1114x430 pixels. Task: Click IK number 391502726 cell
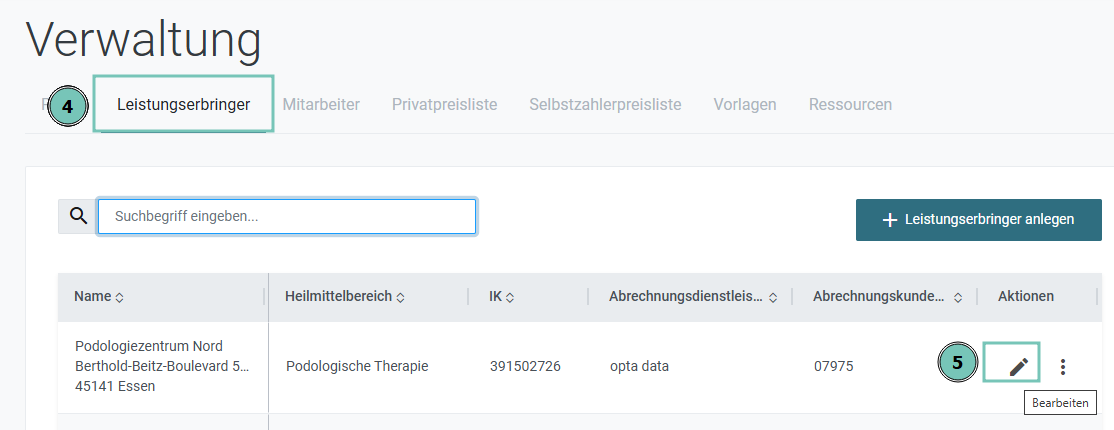click(525, 367)
